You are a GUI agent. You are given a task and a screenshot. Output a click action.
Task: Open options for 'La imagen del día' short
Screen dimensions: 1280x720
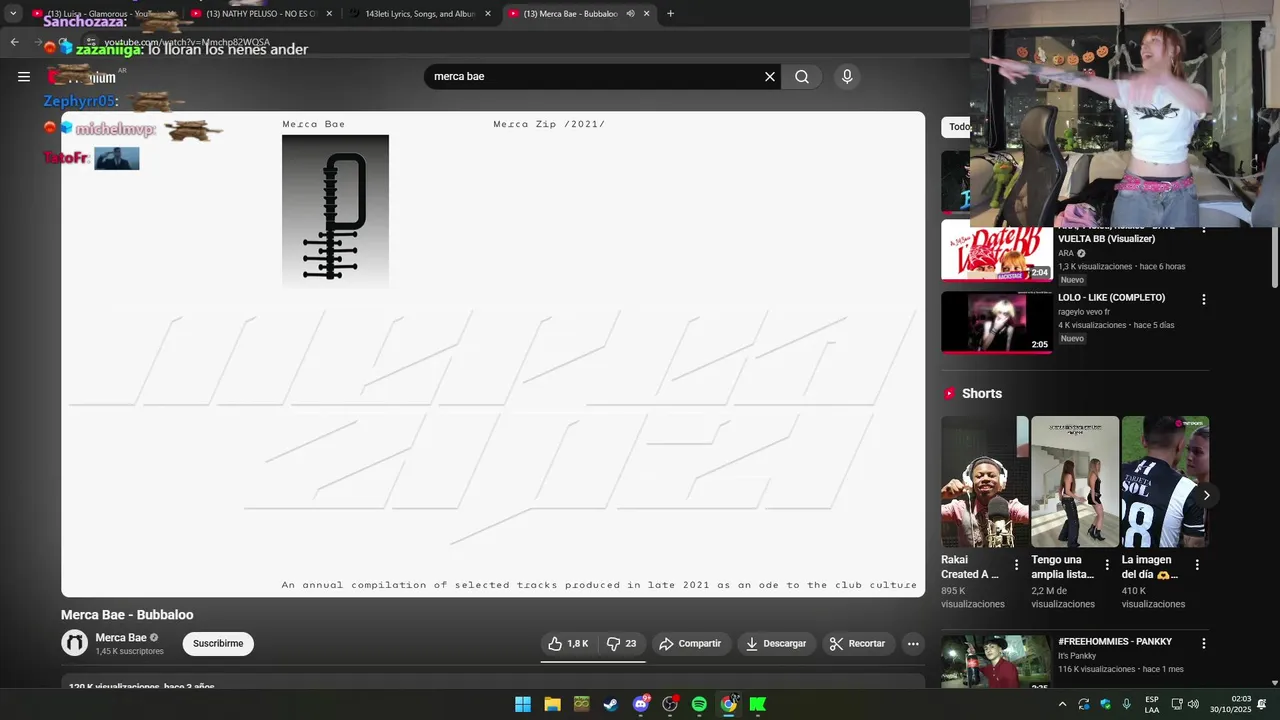pyautogui.click(x=1197, y=565)
